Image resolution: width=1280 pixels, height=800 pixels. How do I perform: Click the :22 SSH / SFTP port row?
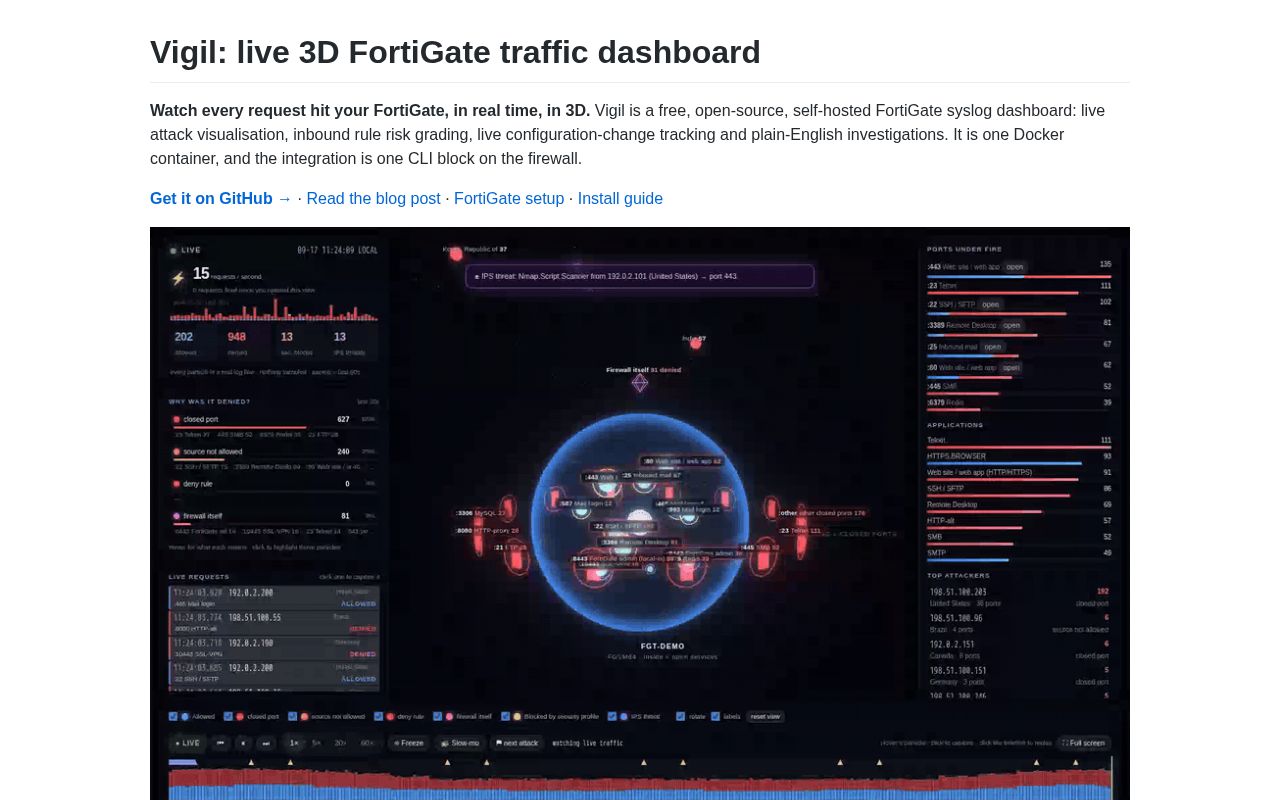tap(1019, 304)
